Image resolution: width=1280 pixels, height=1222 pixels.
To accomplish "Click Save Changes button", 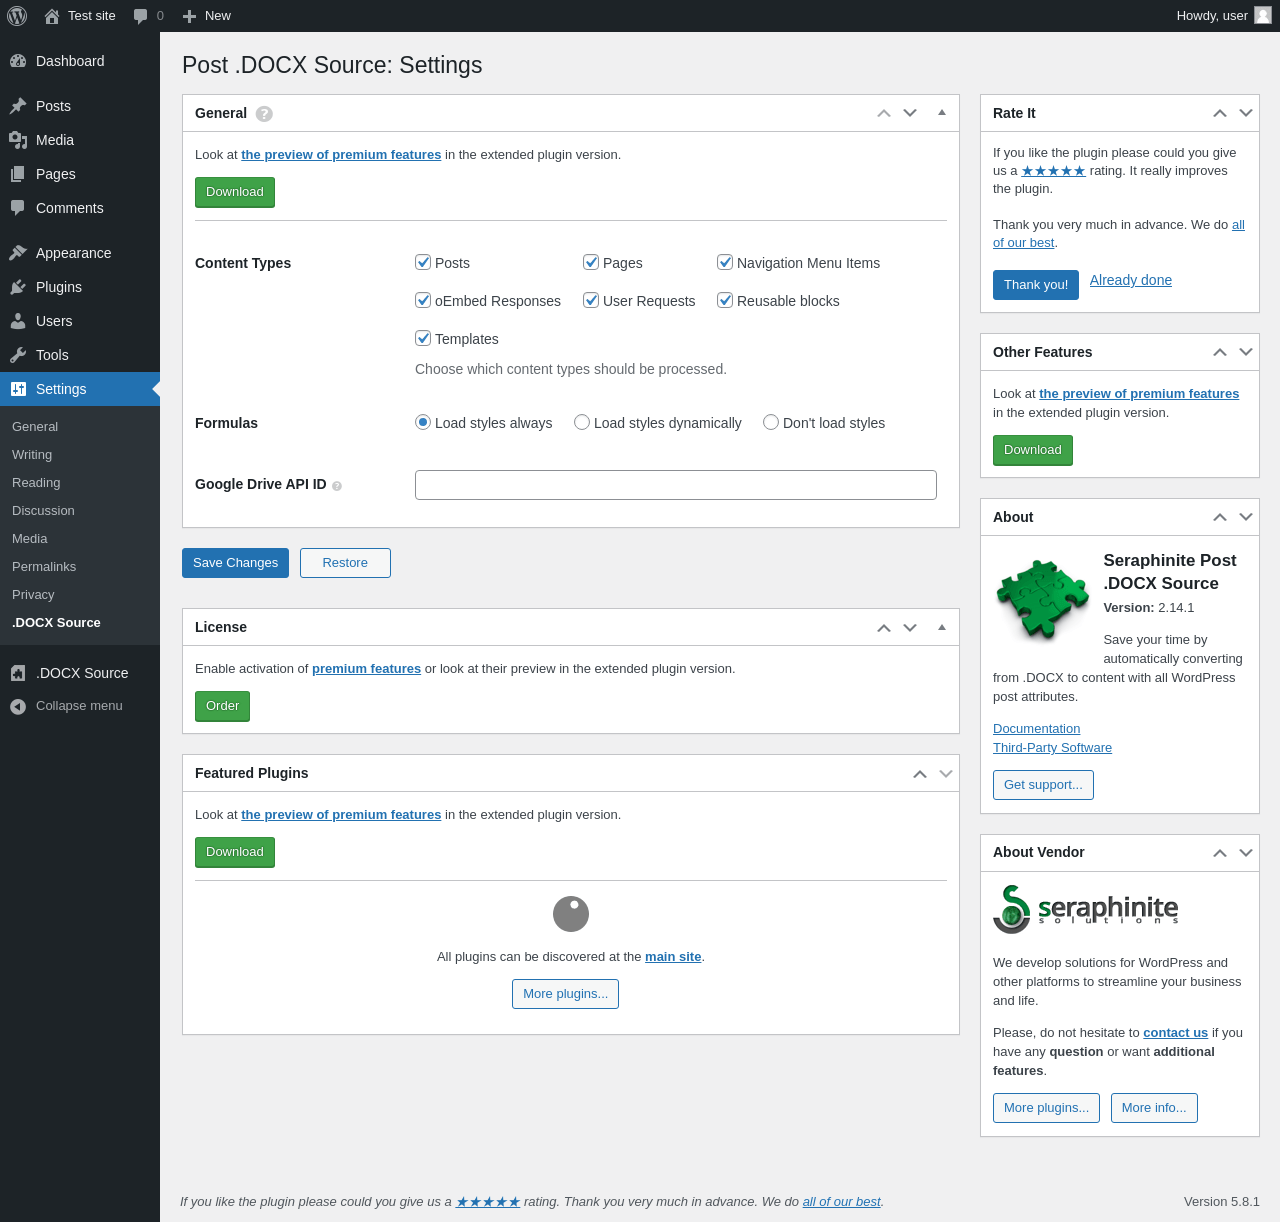I will [235, 563].
